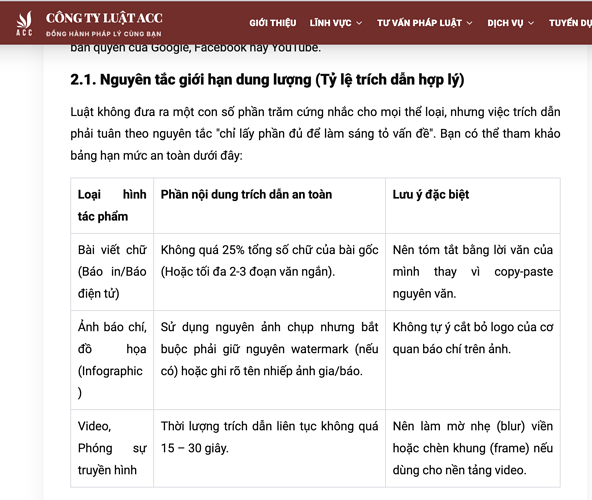The width and height of the screenshot is (592, 500).
Task: Open the Giới Thiệu menu item
Action: coord(273,23)
